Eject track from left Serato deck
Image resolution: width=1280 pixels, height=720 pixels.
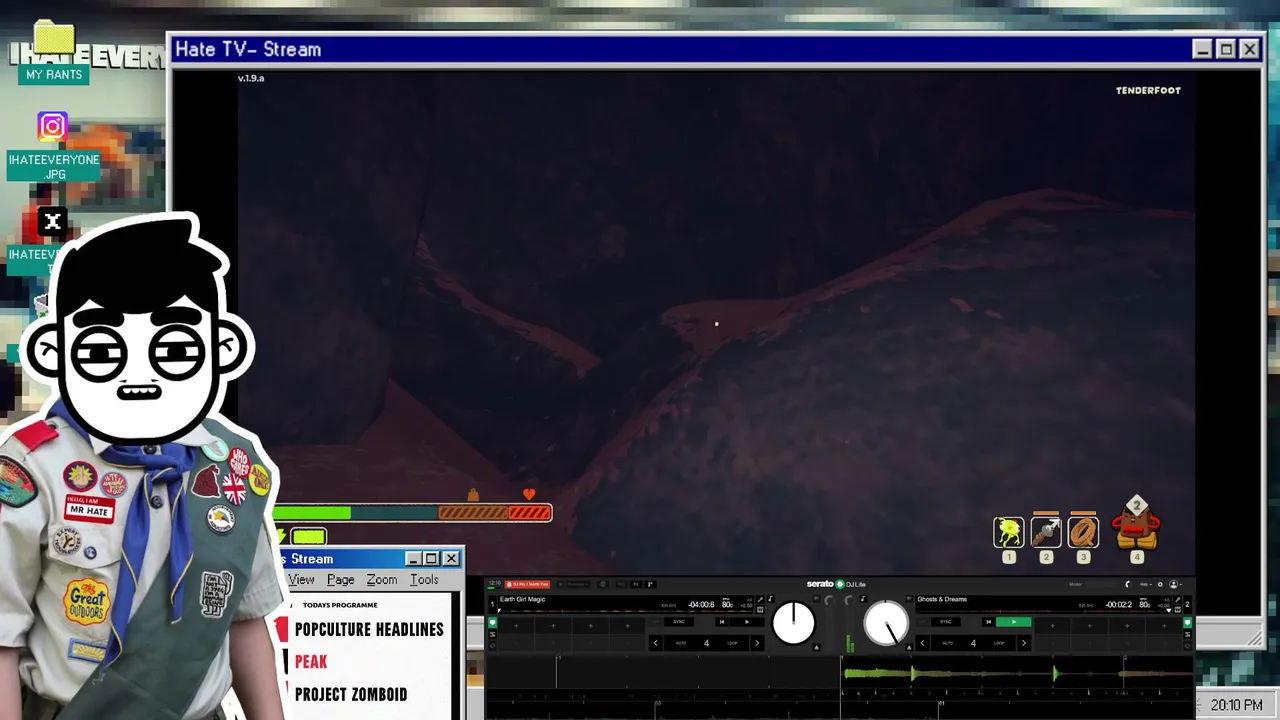click(817, 648)
